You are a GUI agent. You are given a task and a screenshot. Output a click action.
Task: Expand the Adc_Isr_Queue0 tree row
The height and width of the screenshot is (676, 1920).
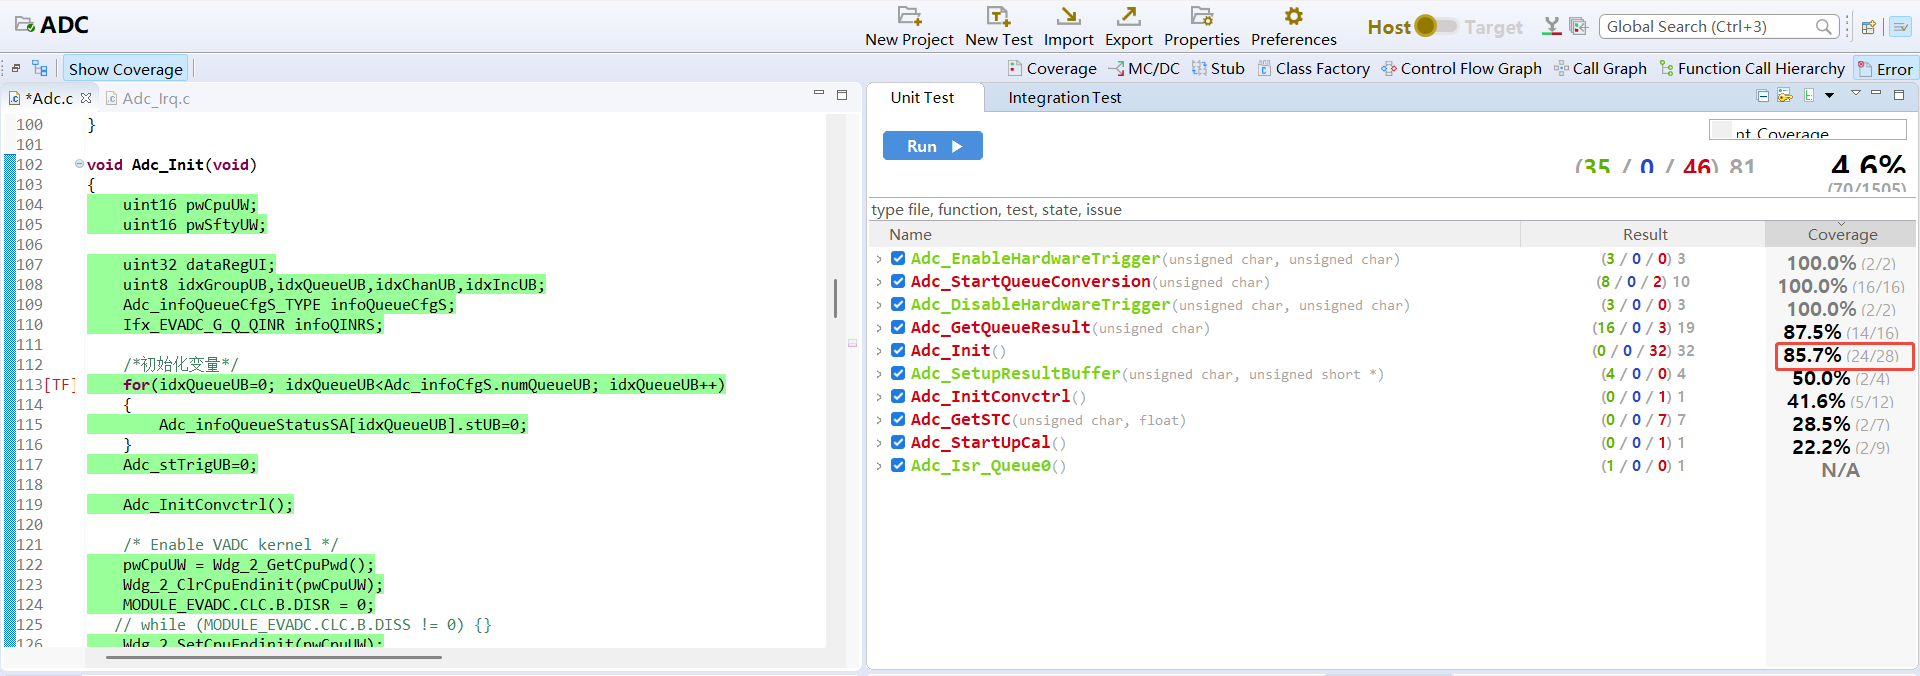(x=879, y=466)
